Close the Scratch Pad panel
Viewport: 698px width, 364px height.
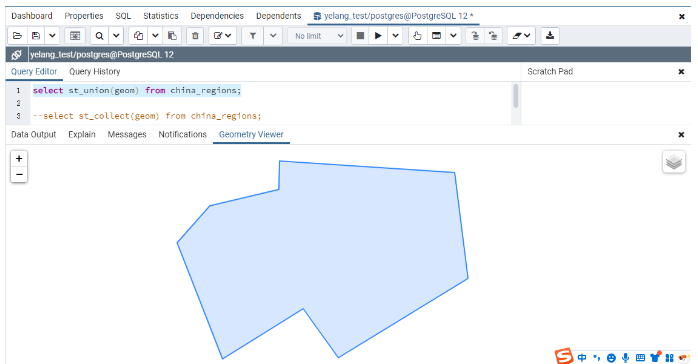(x=681, y=72)
